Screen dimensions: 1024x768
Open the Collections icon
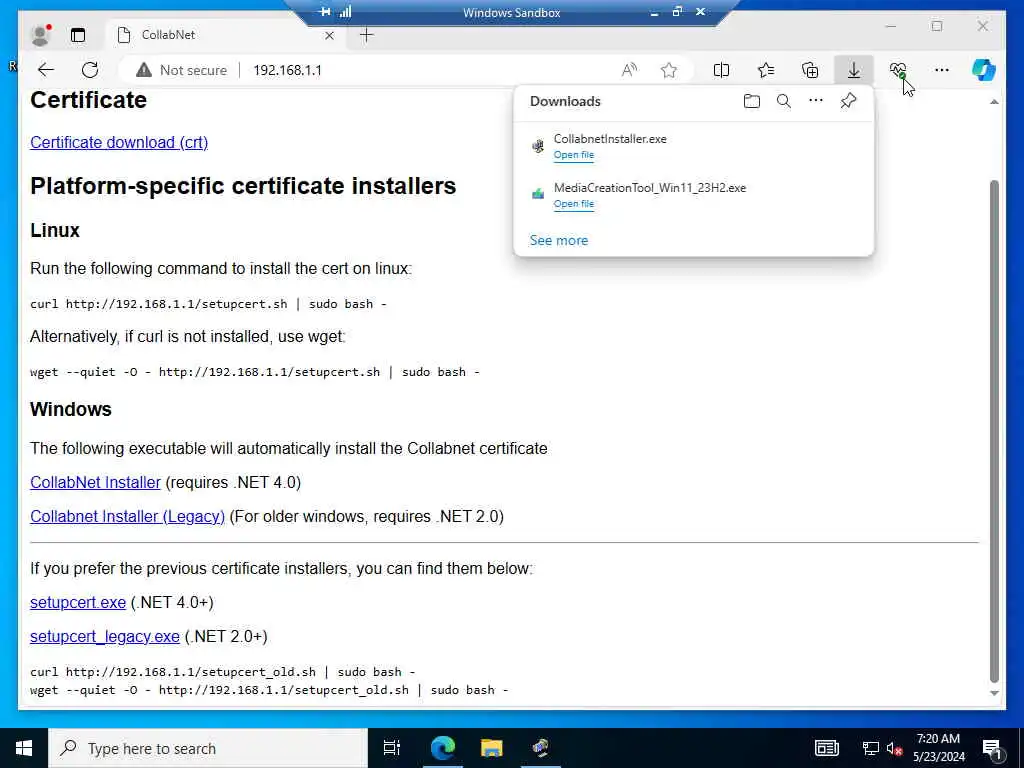(810, 70)
